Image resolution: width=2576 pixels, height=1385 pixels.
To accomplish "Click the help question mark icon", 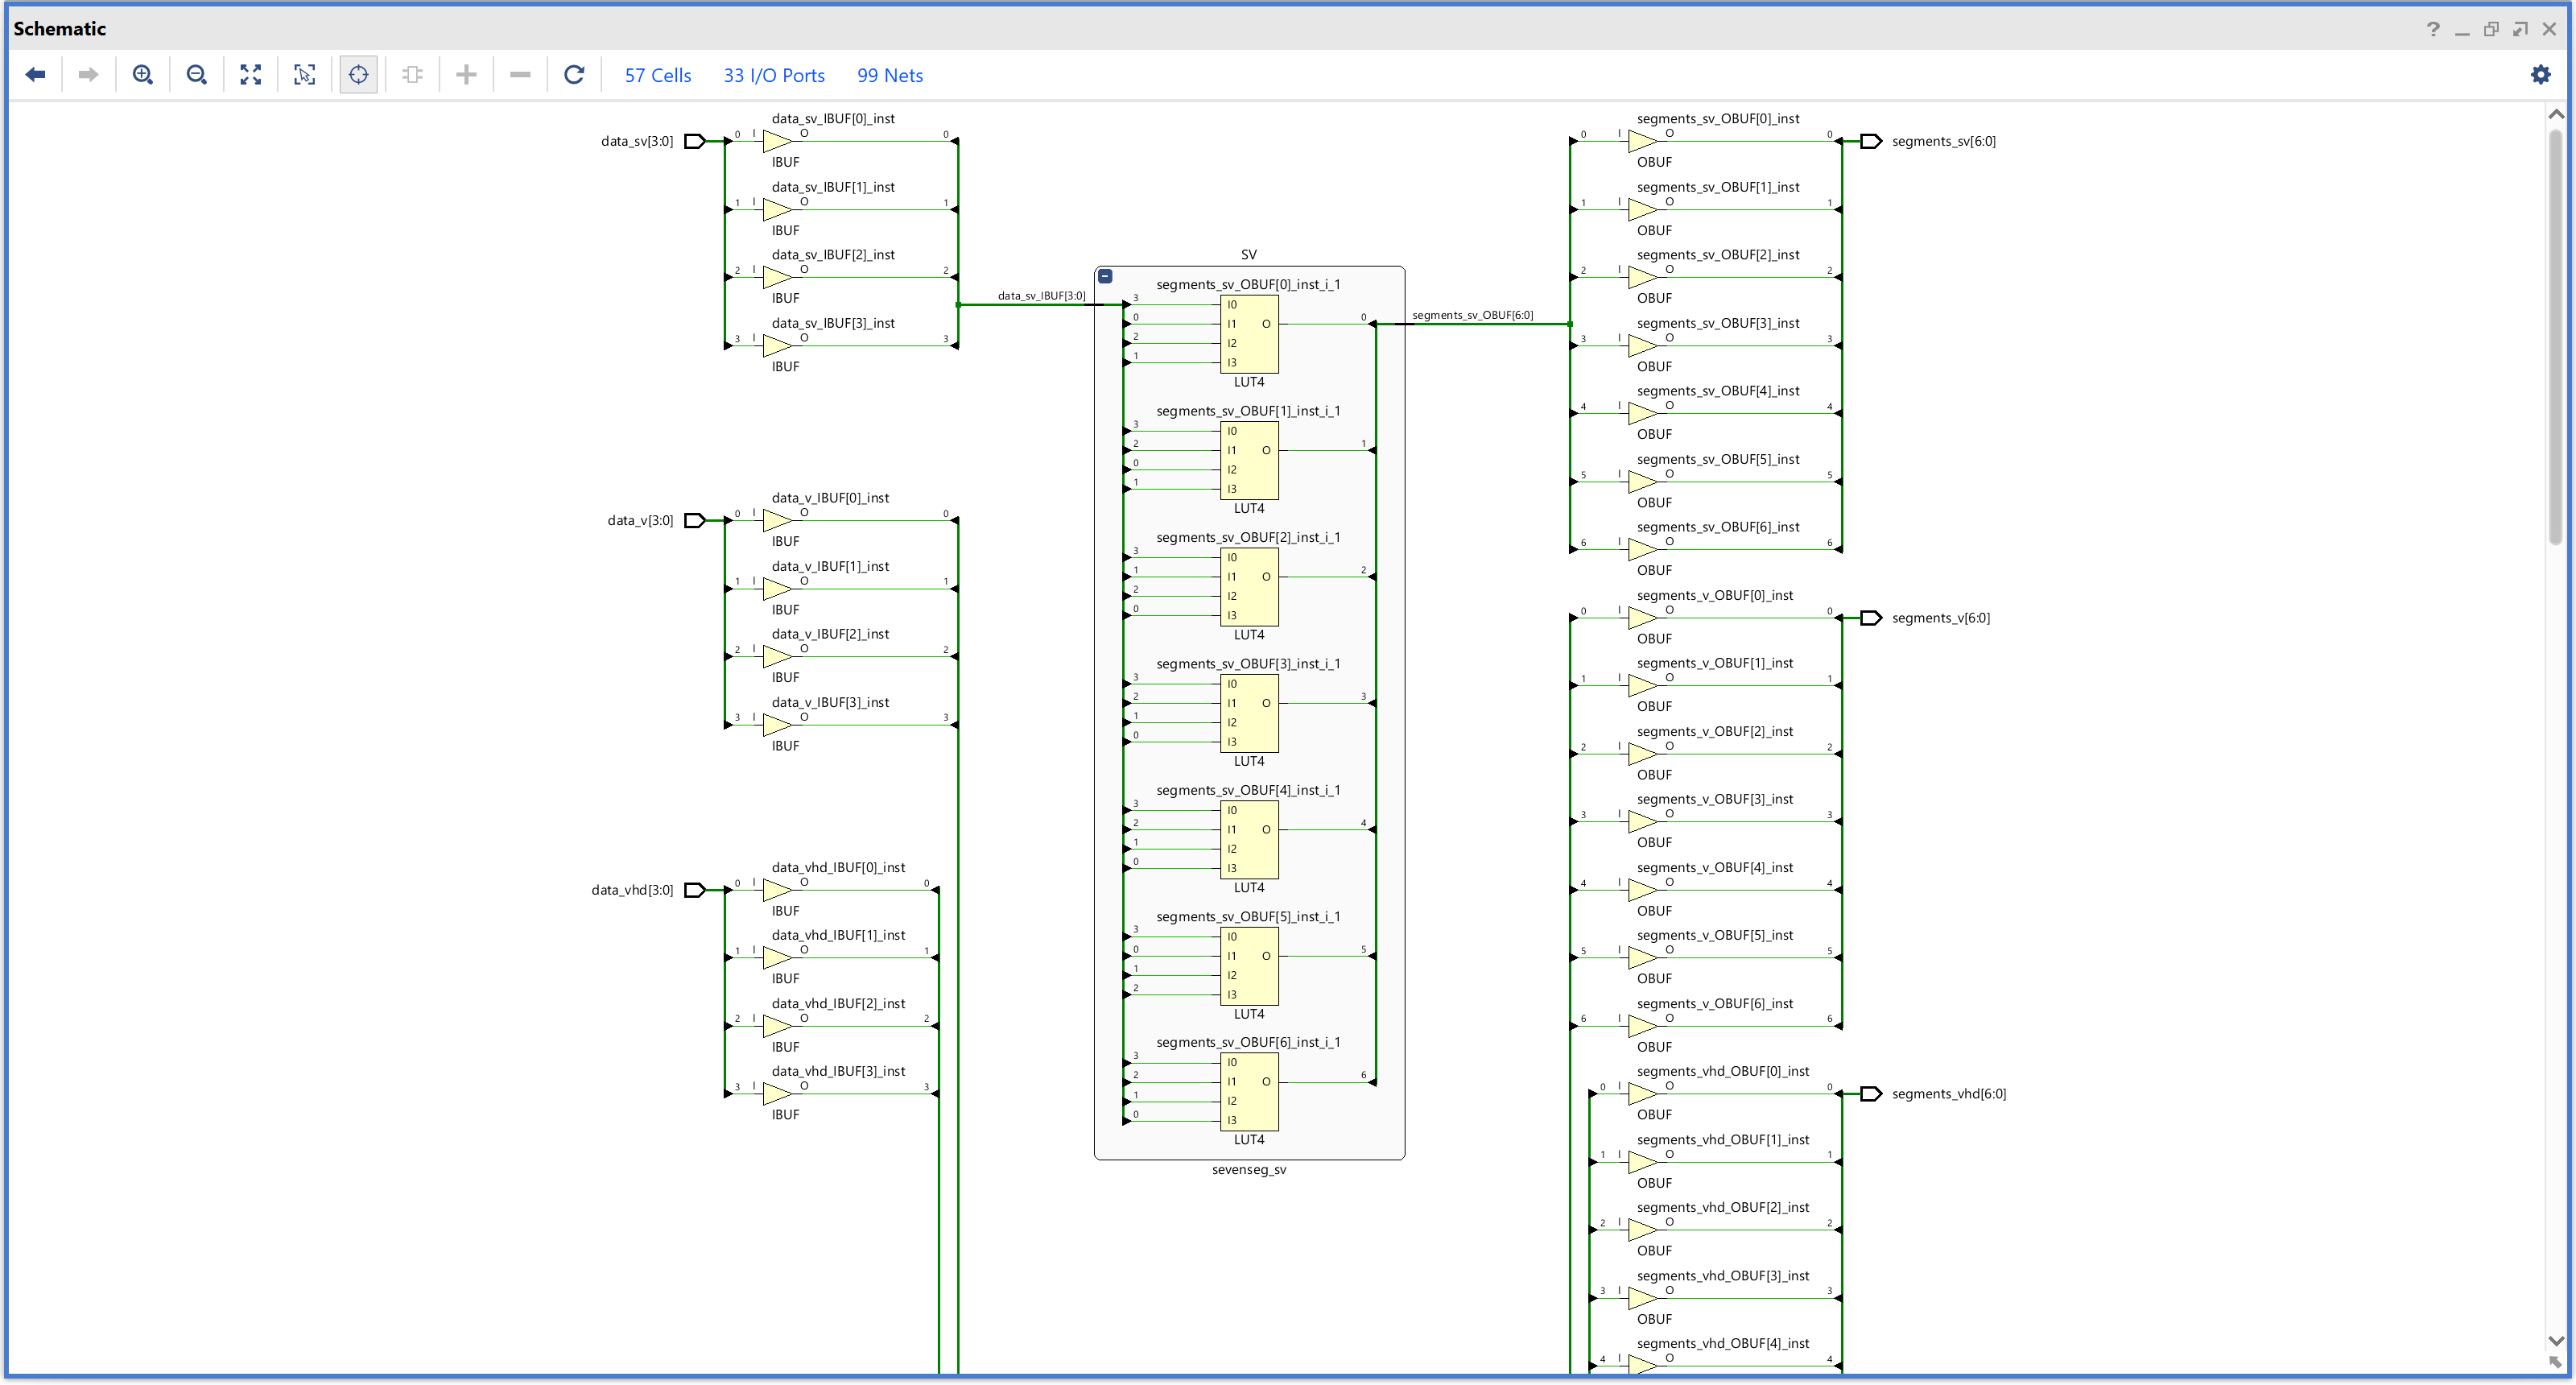I will click(2433, 29).
